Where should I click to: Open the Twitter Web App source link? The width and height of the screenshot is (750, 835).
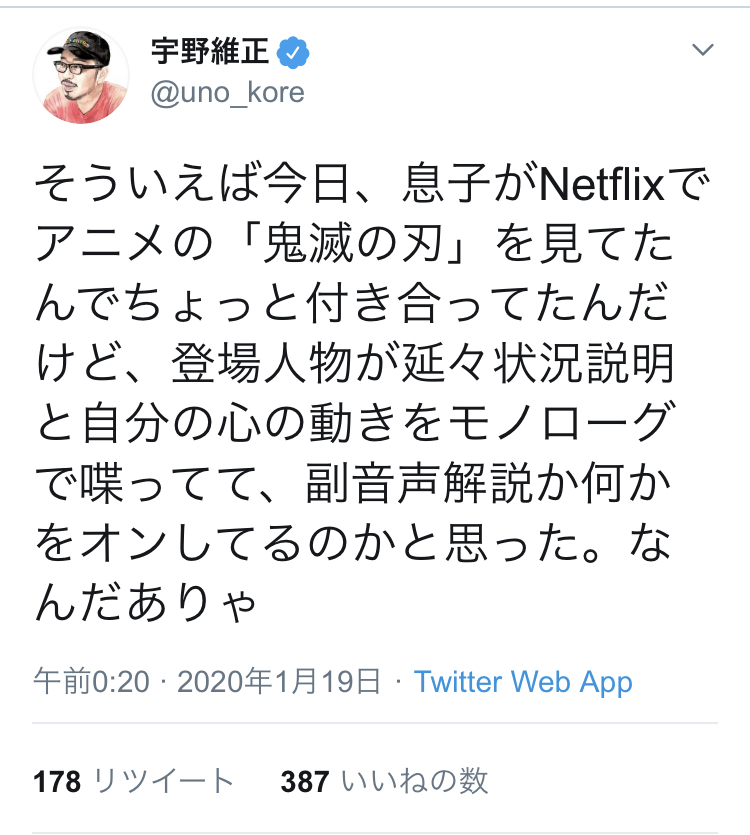point(523,682)
